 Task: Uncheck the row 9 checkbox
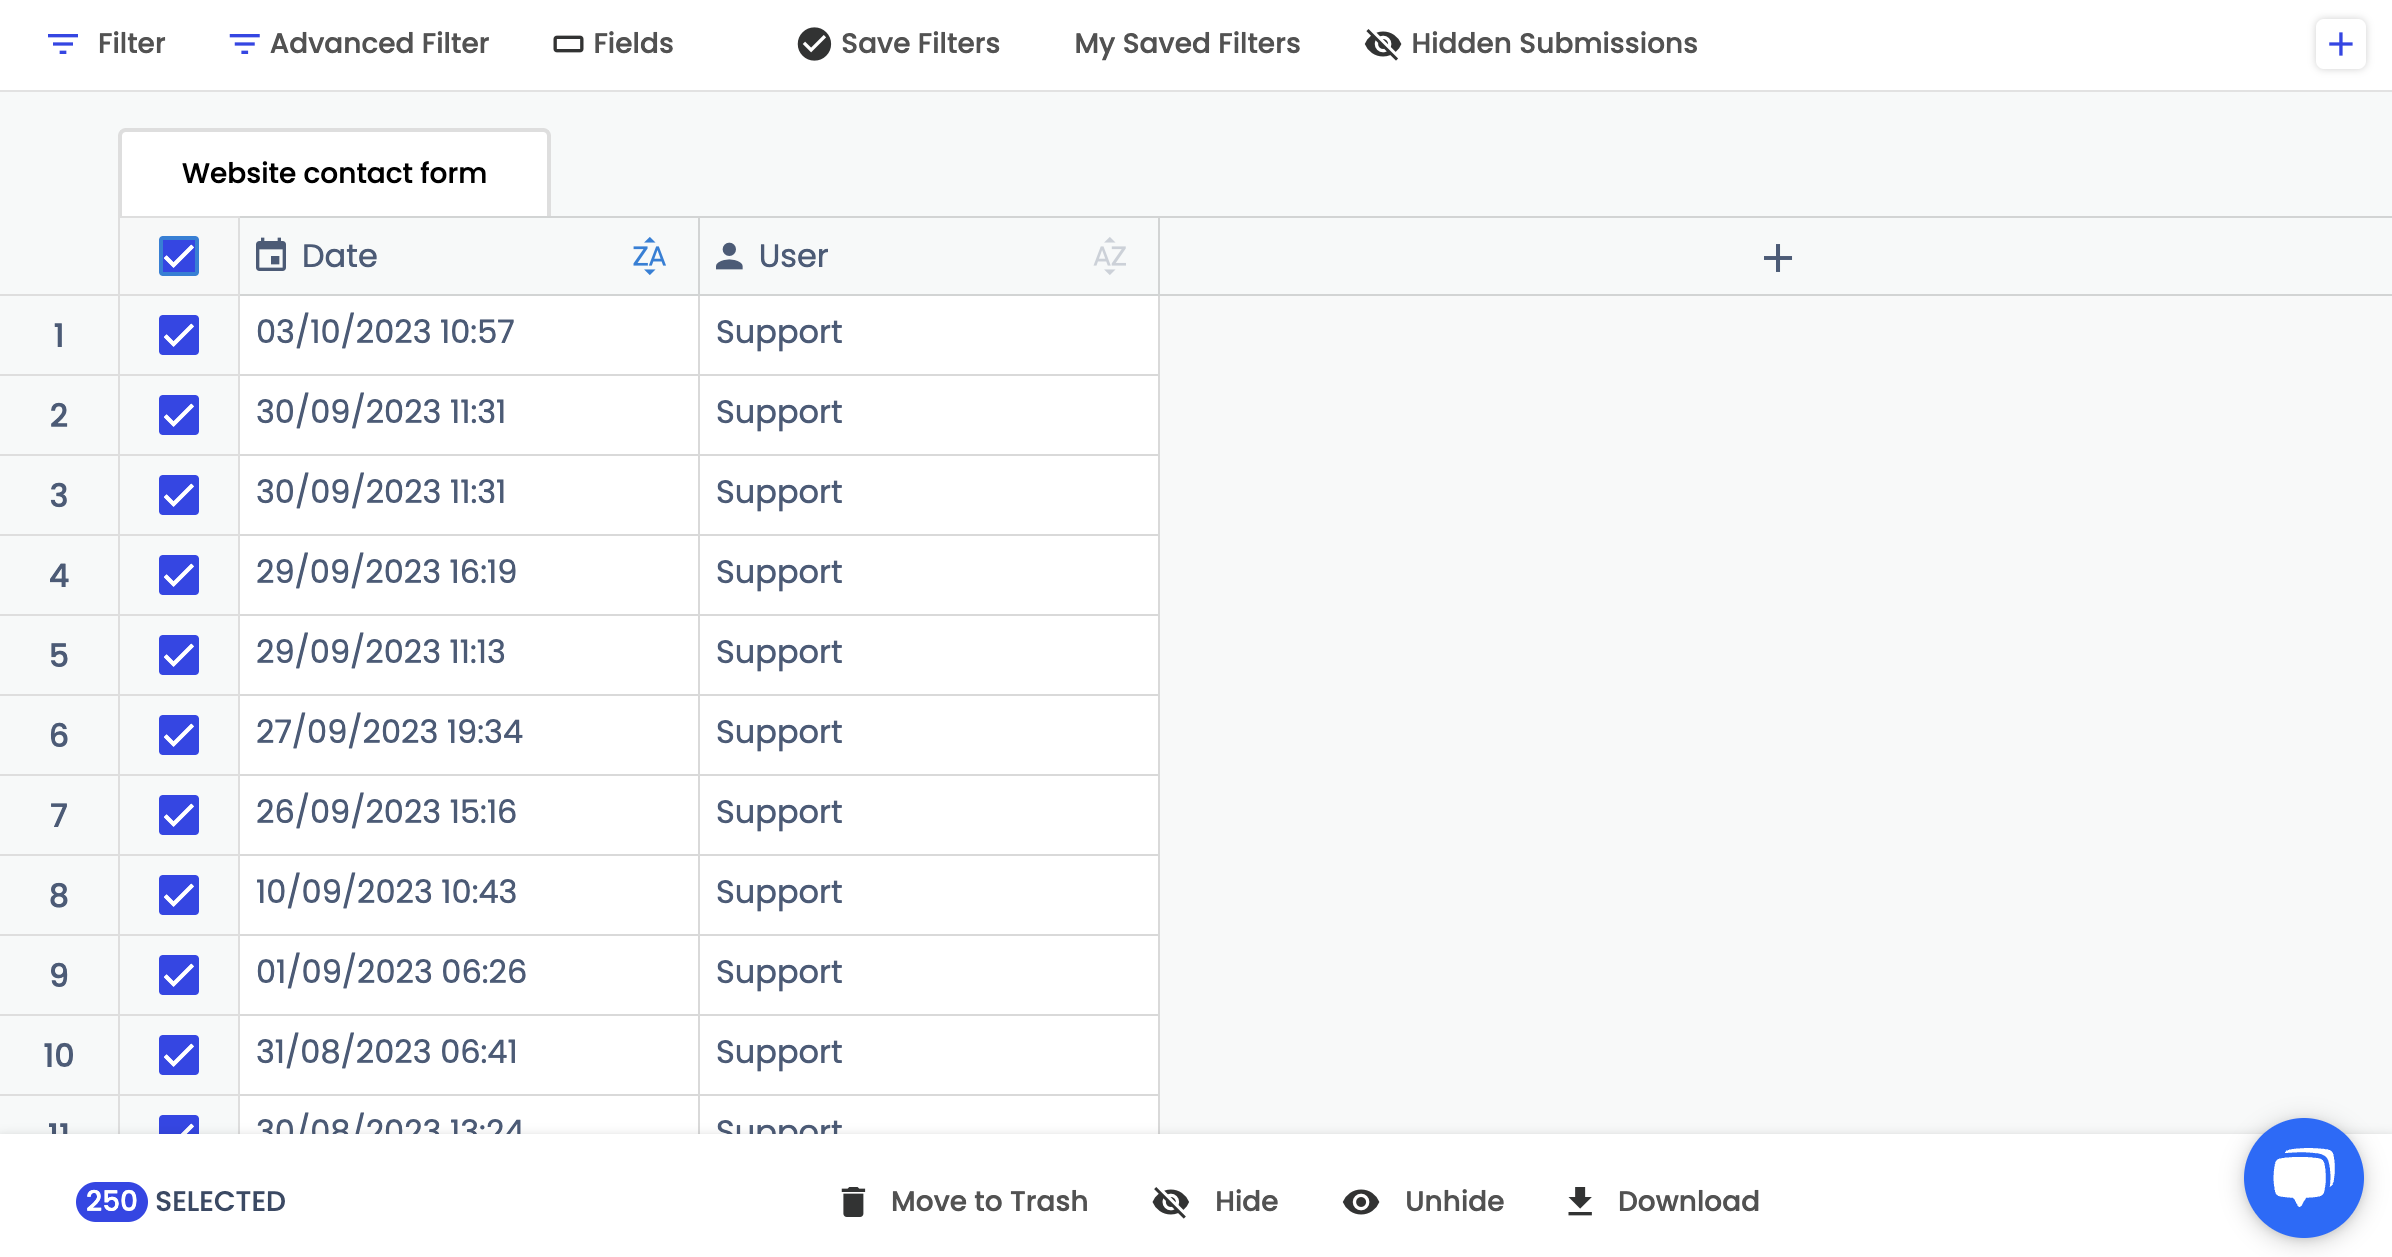point(179,975)
